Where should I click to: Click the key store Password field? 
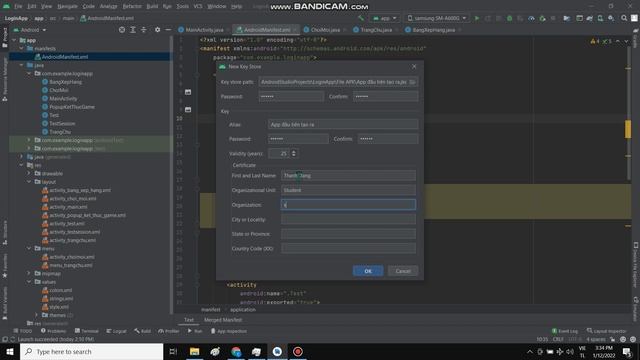click(x=291, y=97)
